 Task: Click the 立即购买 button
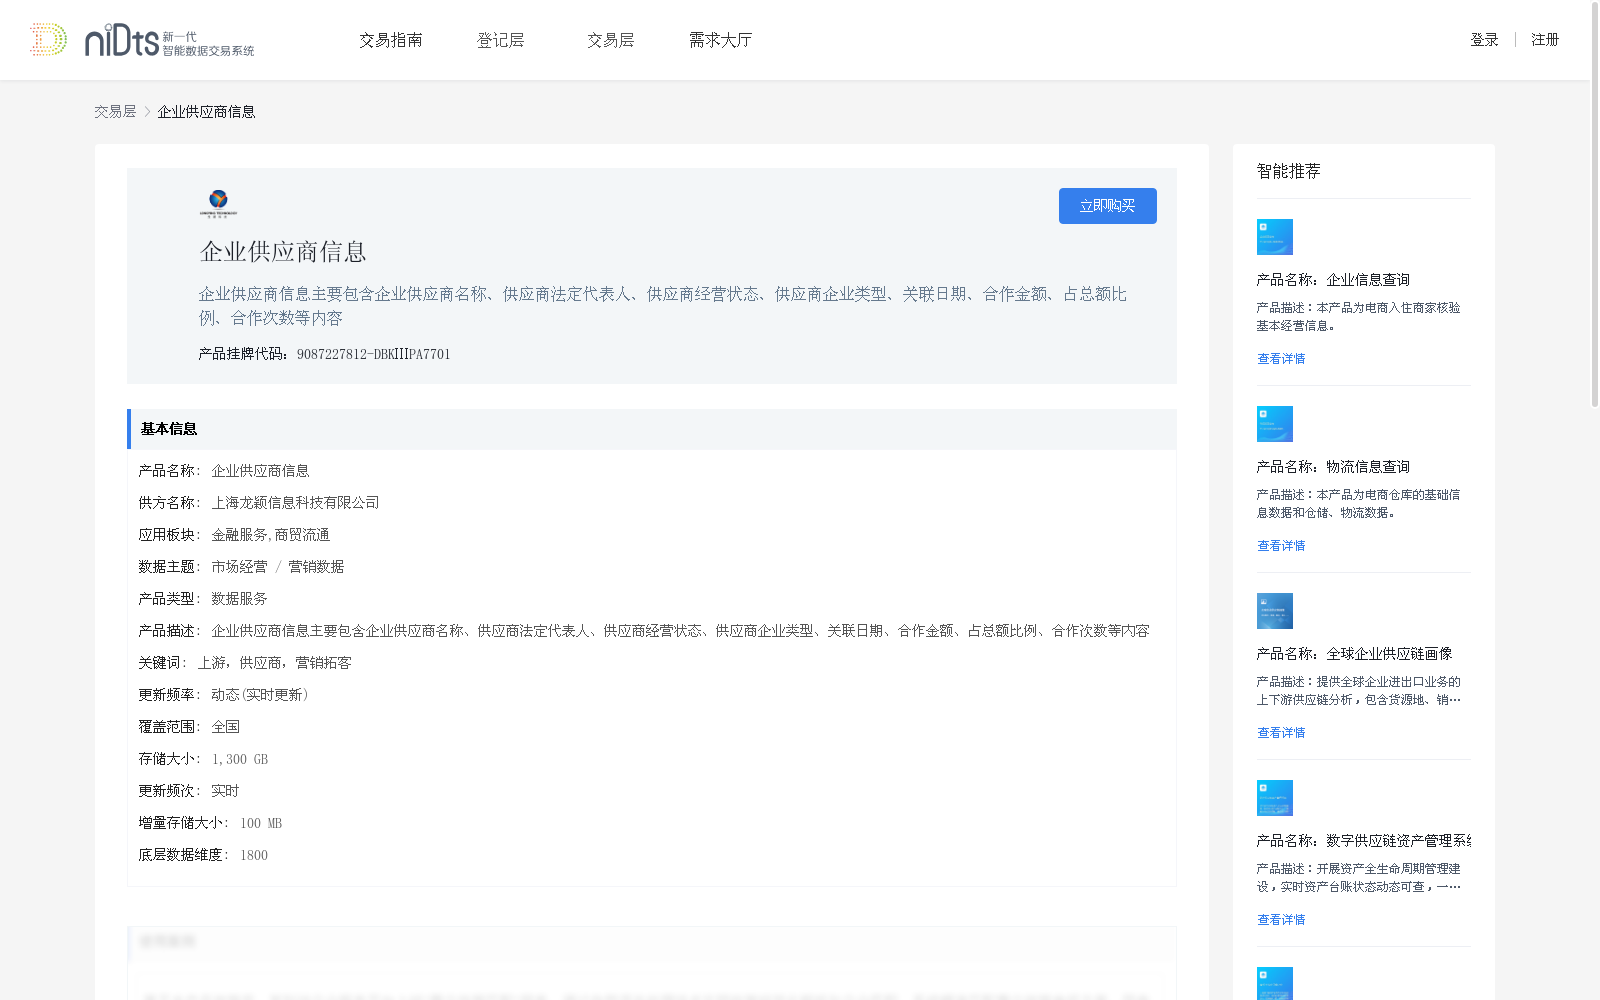pos(1108,206)
